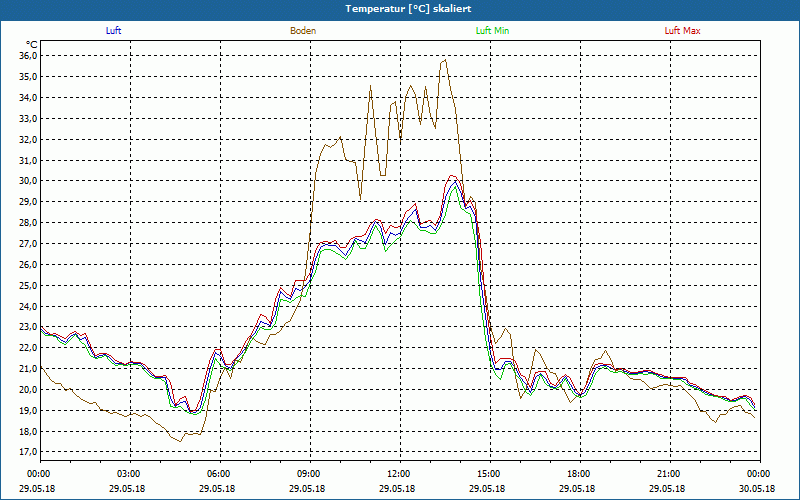
Task: Click the 30,0 y-axis value
Action: (x=28, y=181)
